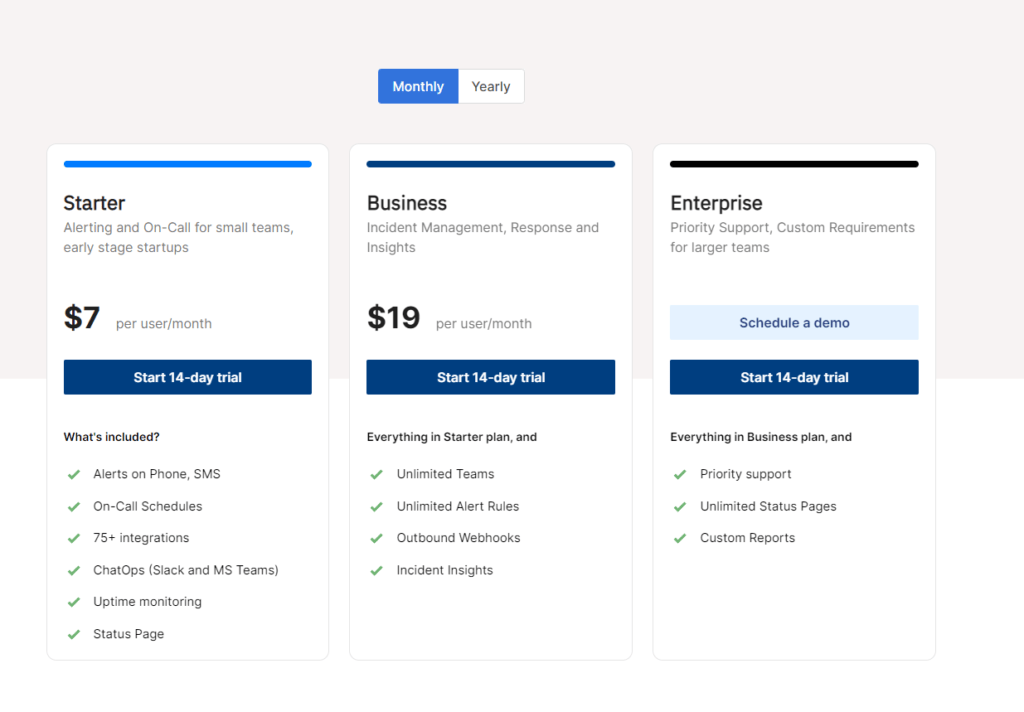Click checkmark beside Custom Reports

click(x=680, y=538)
